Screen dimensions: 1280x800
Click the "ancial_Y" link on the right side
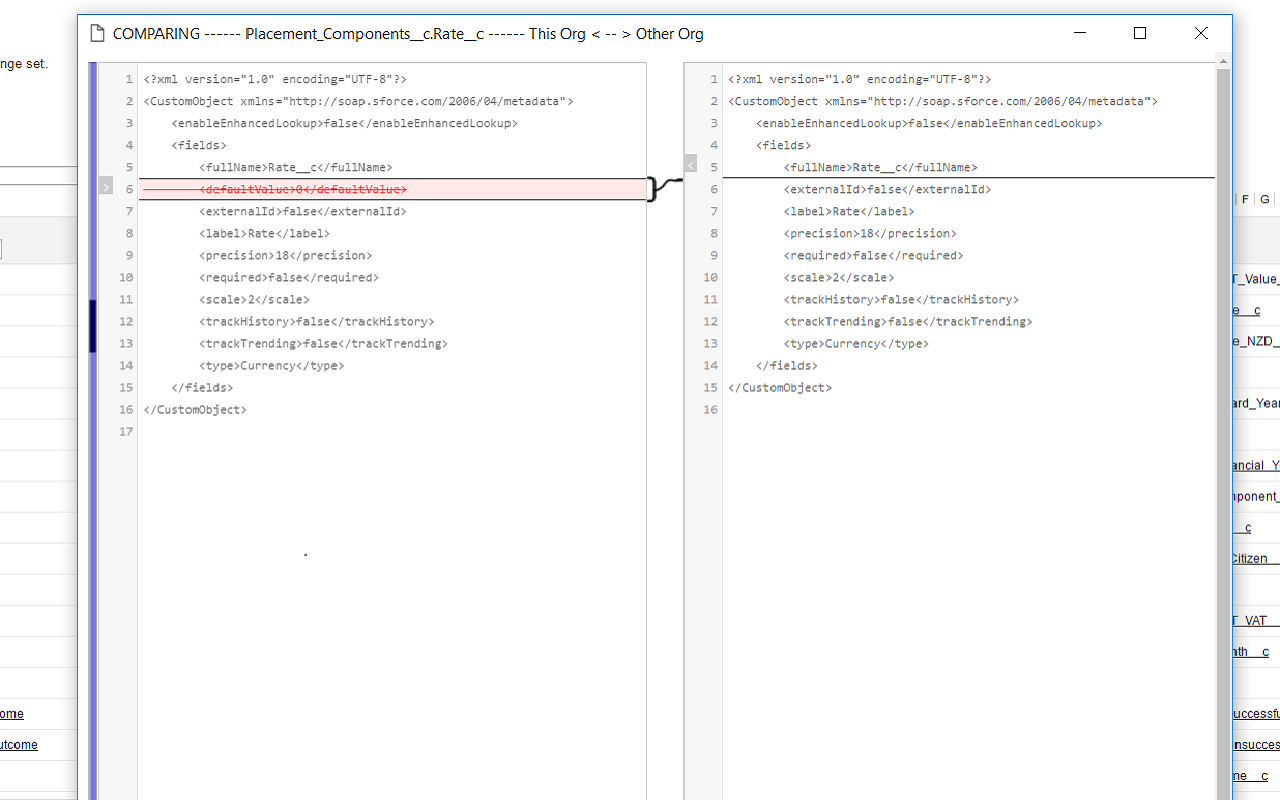click(x=1253, y=465)
